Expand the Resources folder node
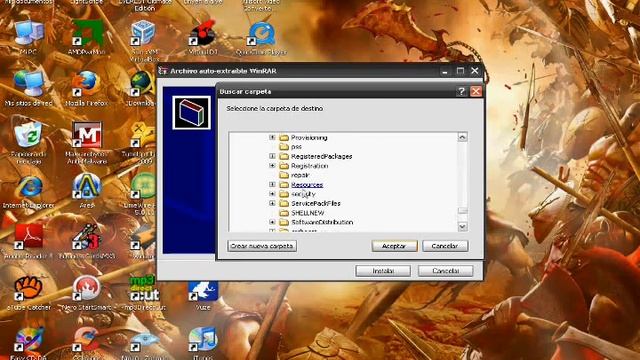640x360 pixels. click(272, 184)
